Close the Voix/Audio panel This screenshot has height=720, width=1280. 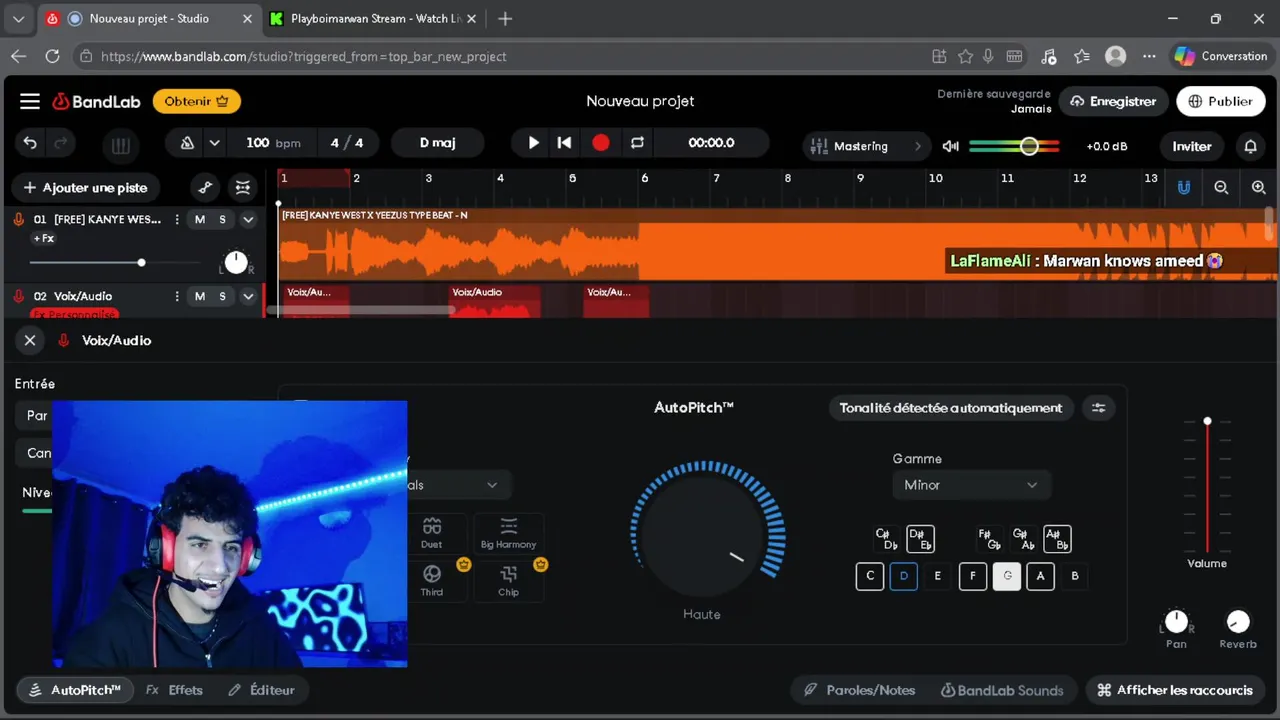[x=30, y=340]
